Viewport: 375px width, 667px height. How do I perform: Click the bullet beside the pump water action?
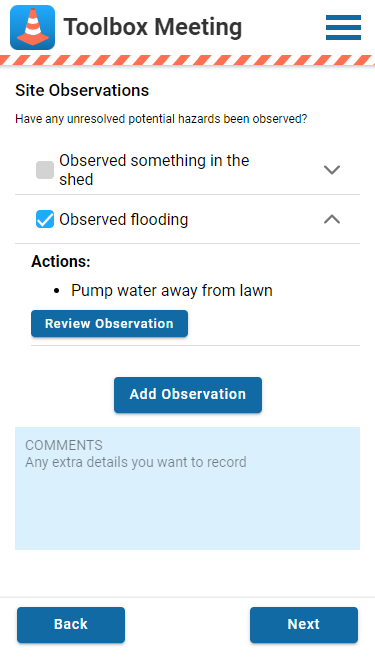(x=57, y=291)
